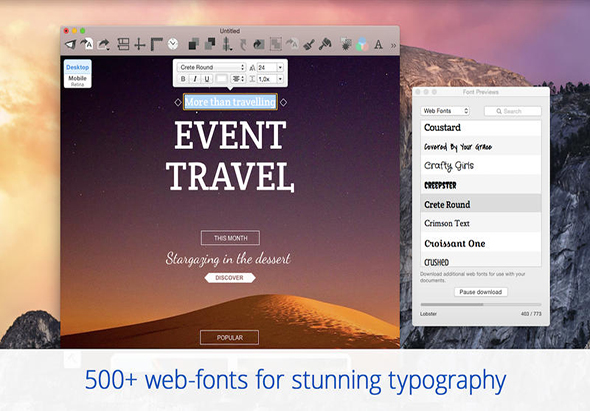Click the text color swatch in popup
590x411 pixels.
click(x=221, y=79)
